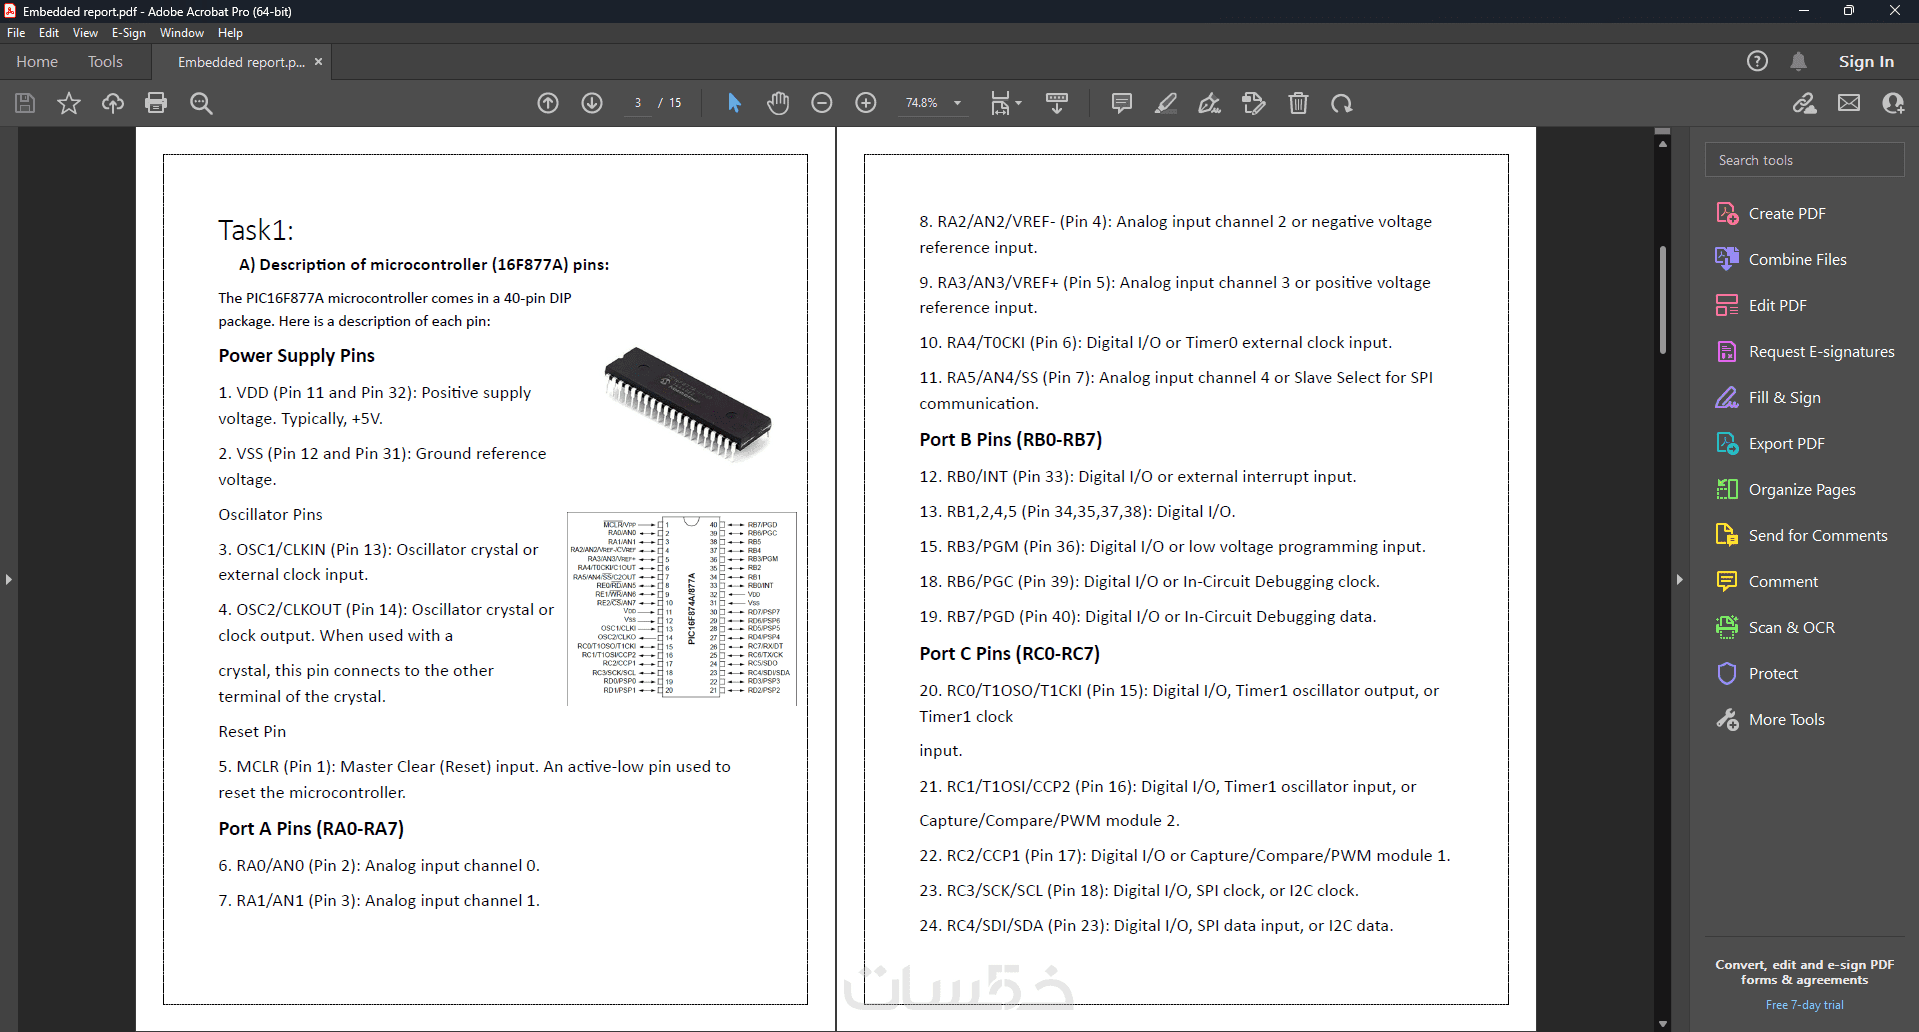Open Request E-signatures tool
The width and height of the screenshot is (1919, 1032).
pyautogui.click(x=1805, y=351)
